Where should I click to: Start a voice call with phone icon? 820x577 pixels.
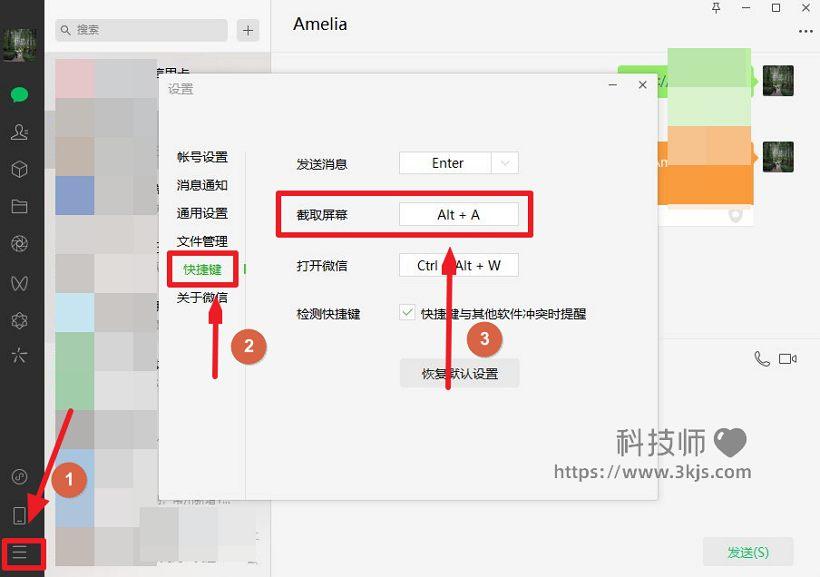762,359
